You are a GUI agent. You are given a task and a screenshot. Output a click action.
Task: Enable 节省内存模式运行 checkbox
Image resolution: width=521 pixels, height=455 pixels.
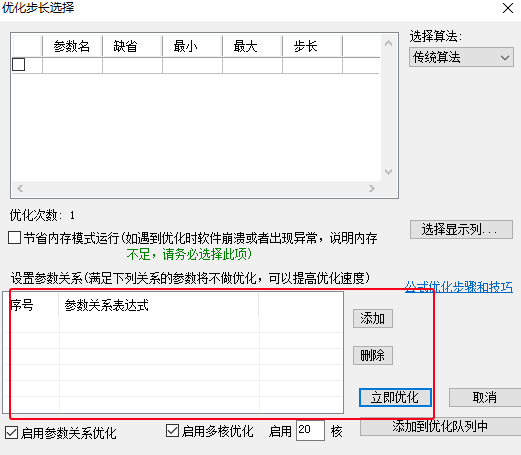coord(14,238)
